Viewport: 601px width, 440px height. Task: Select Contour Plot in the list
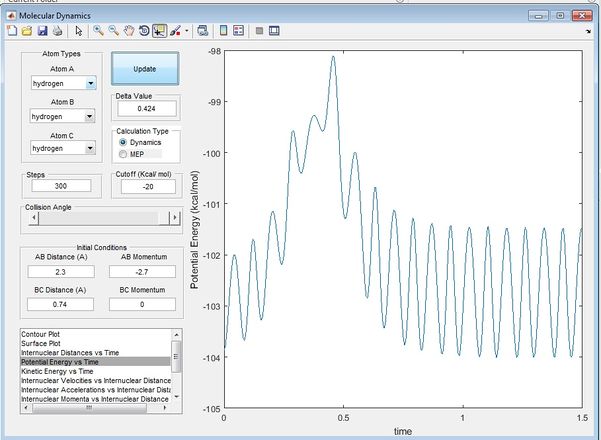click(95, 334)
